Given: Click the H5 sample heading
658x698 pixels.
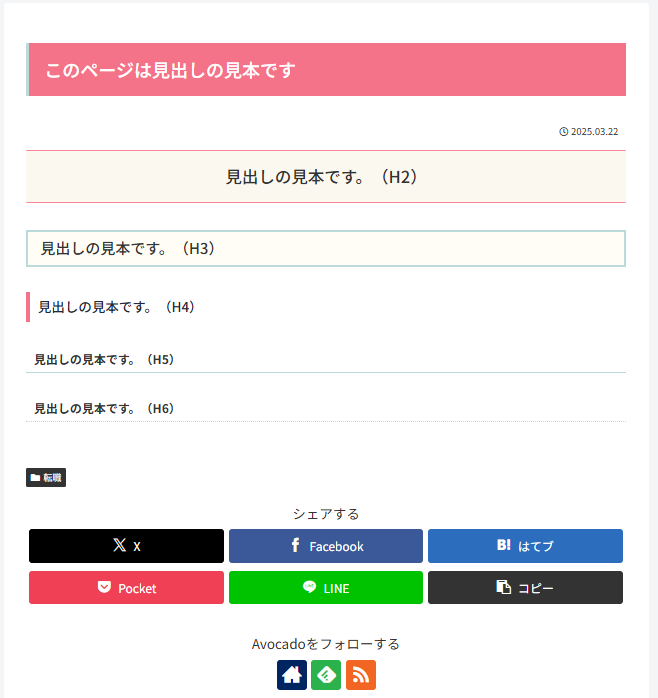Looking at the screenshot, I should click(x=104, y=359).
